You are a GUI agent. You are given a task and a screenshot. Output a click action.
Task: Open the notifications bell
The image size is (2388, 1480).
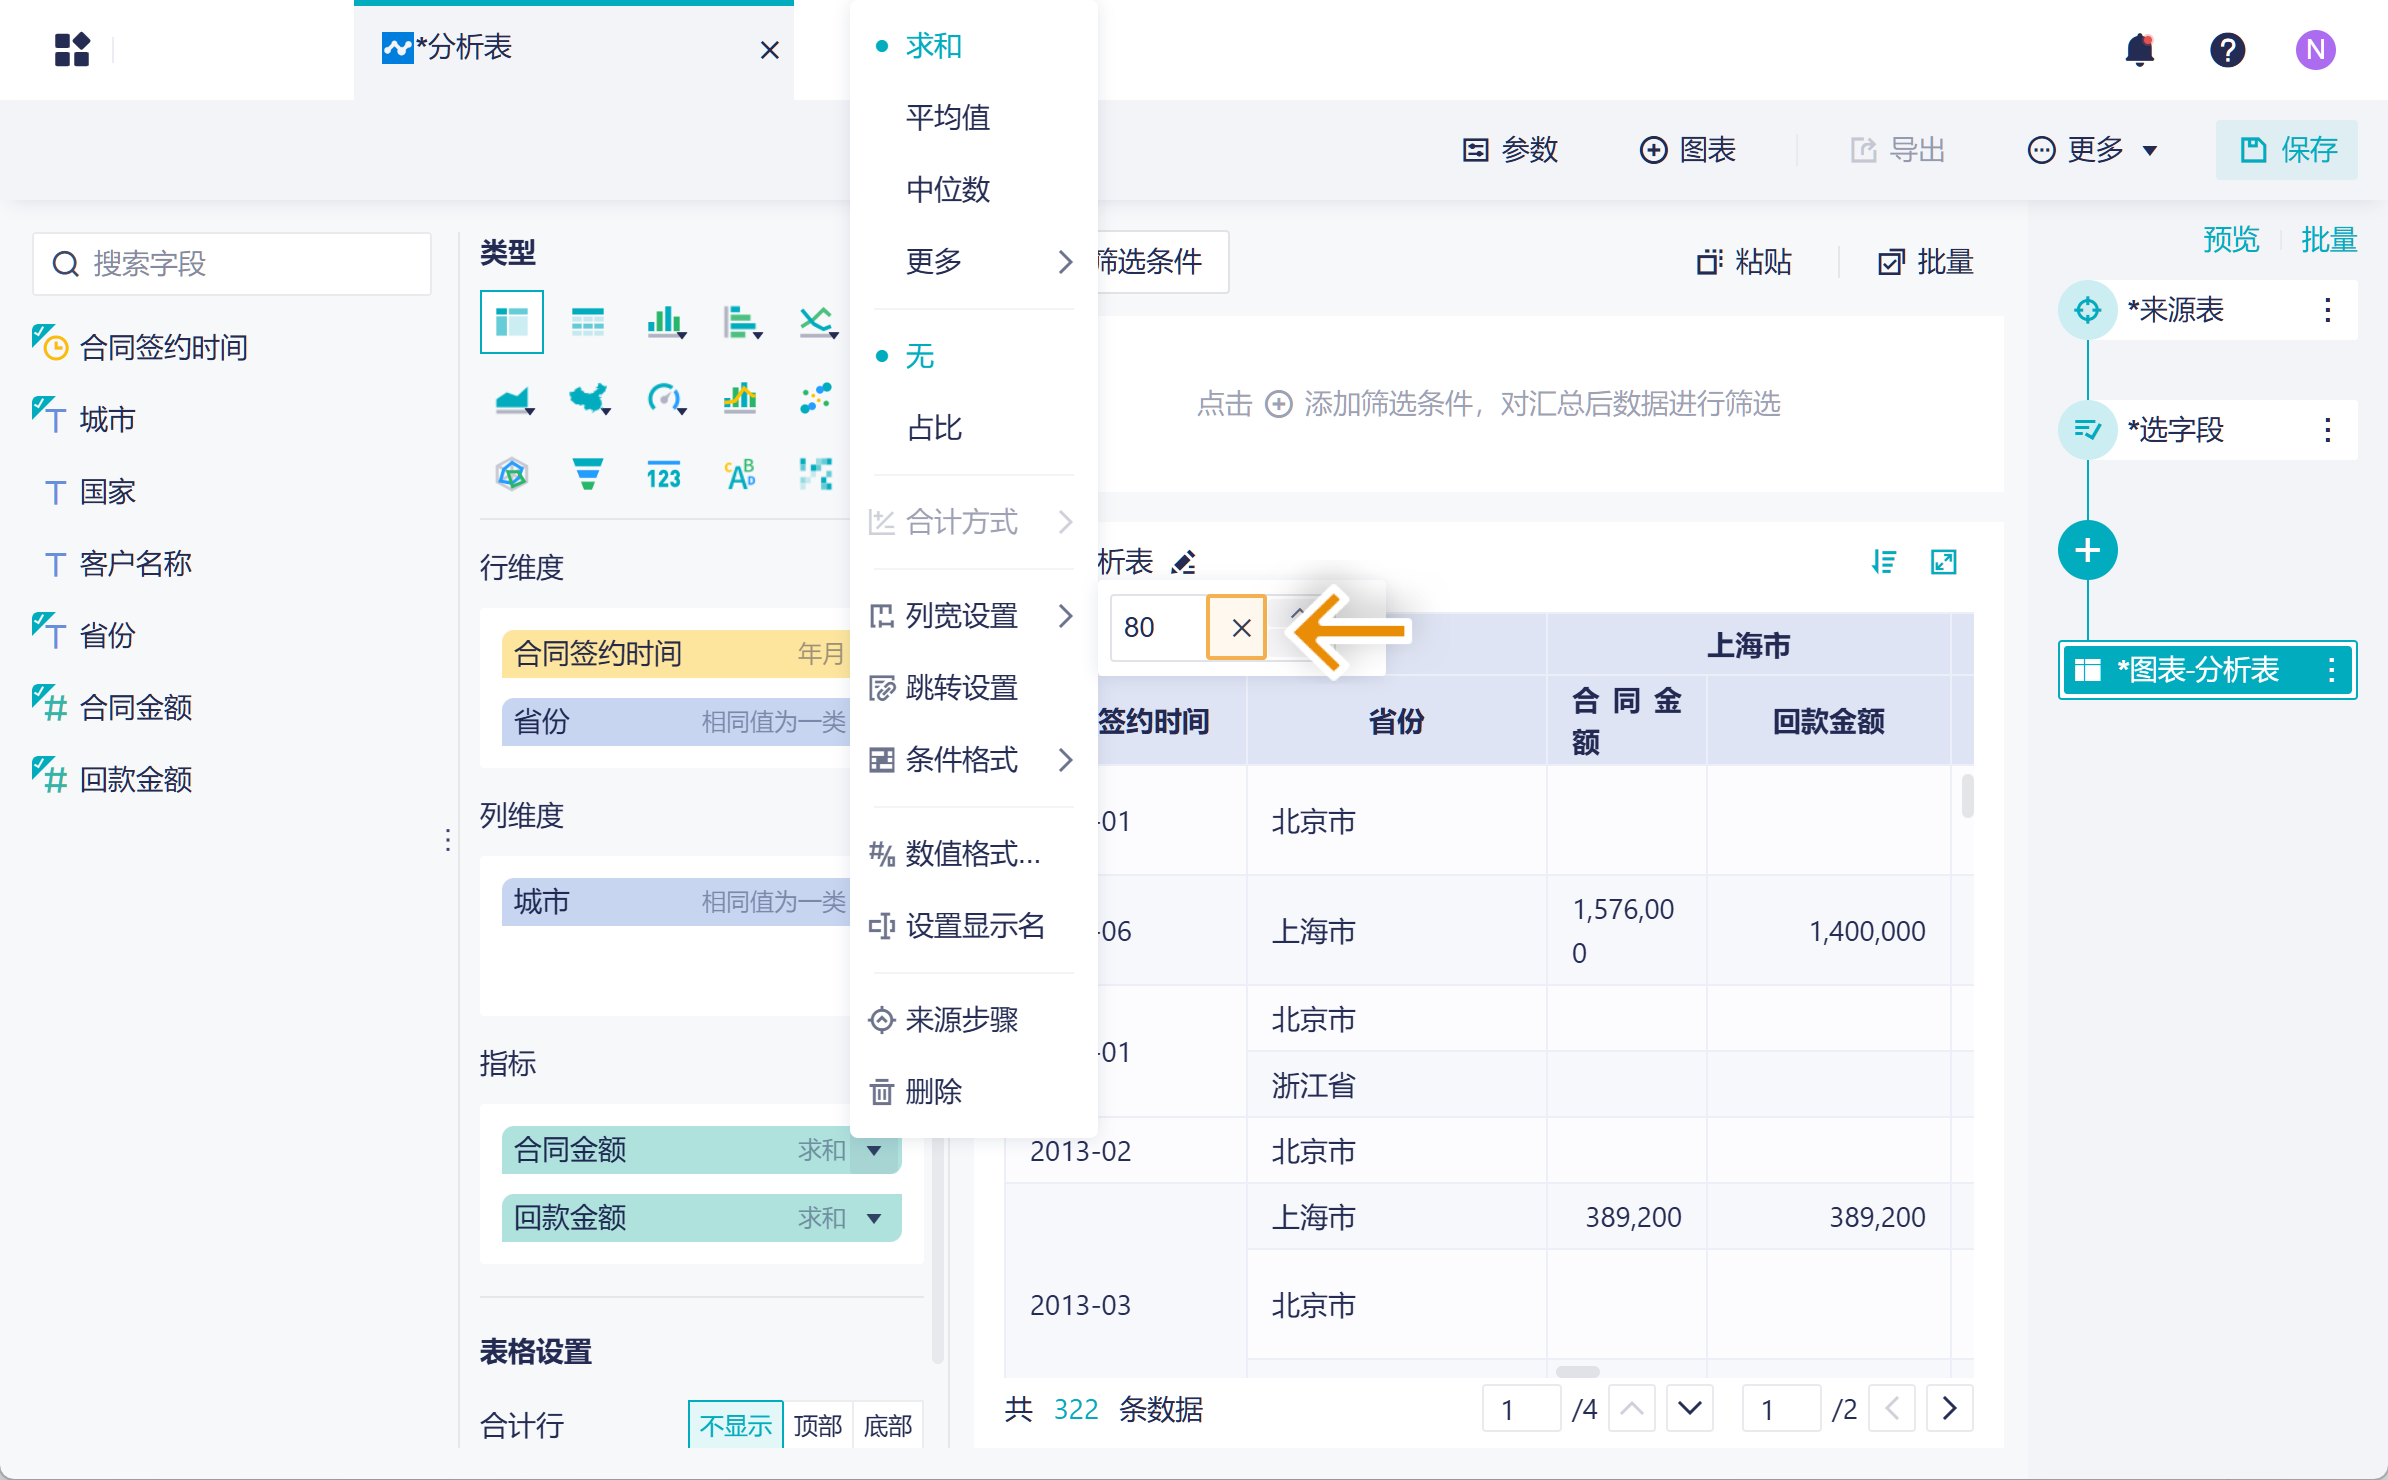[x=2139, y=49]
